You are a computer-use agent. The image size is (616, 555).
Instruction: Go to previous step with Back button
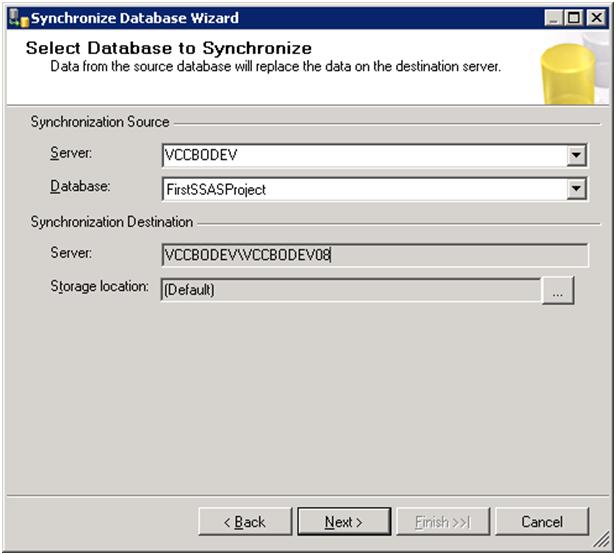pyautogui.click(x=245, y=522)
